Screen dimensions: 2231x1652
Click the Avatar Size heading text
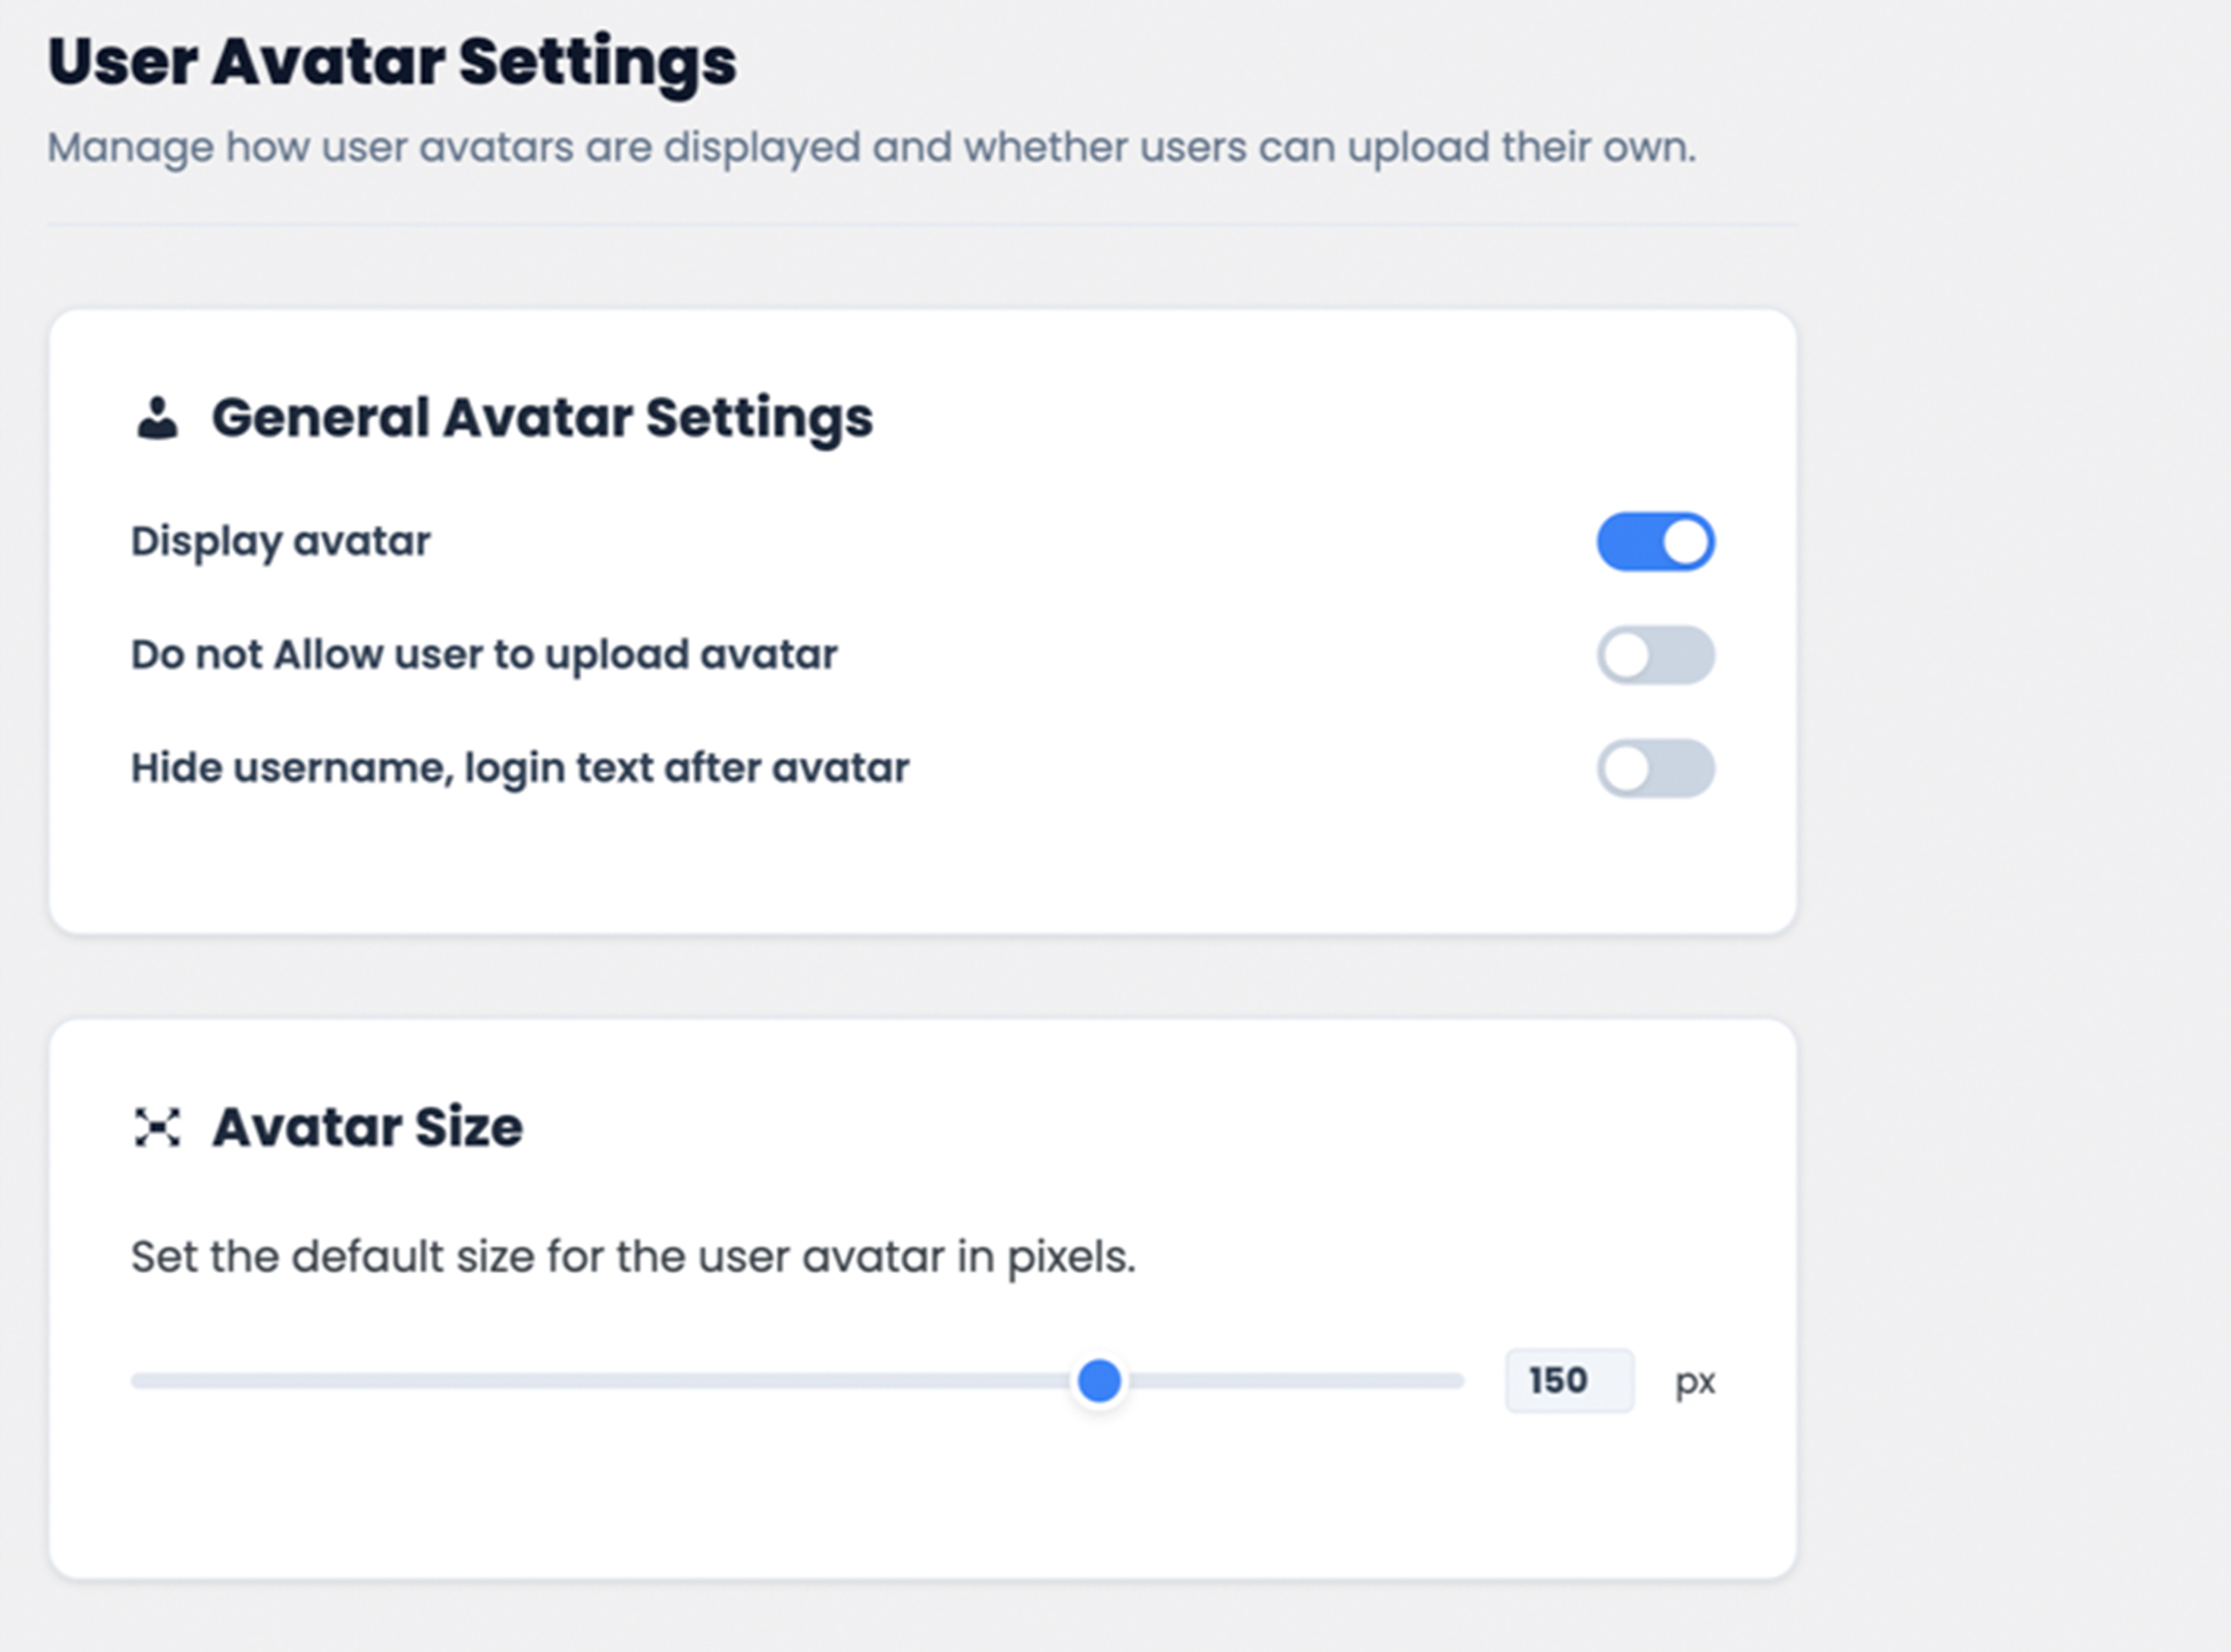pos(367,1127)
